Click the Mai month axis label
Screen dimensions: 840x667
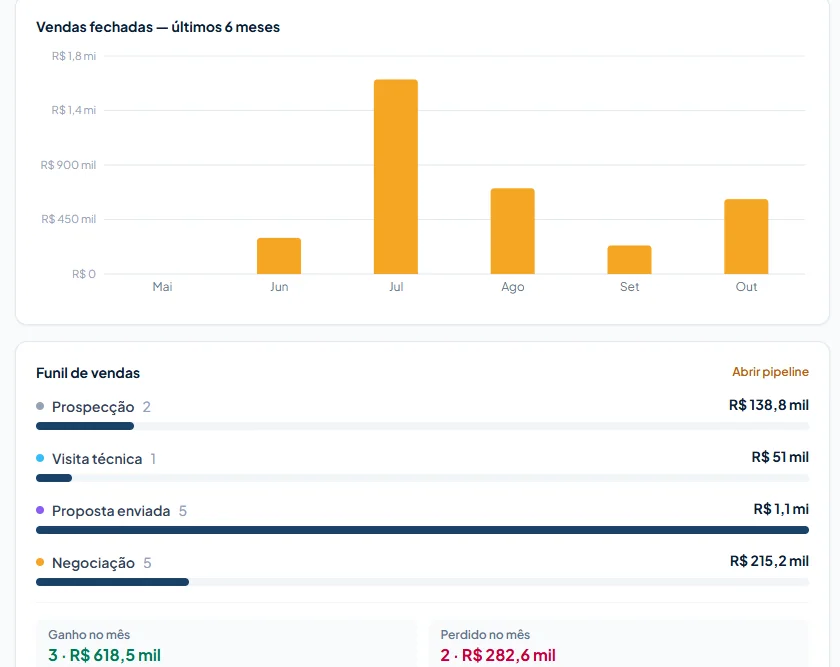pyautogui.click(x=162, y=287)
